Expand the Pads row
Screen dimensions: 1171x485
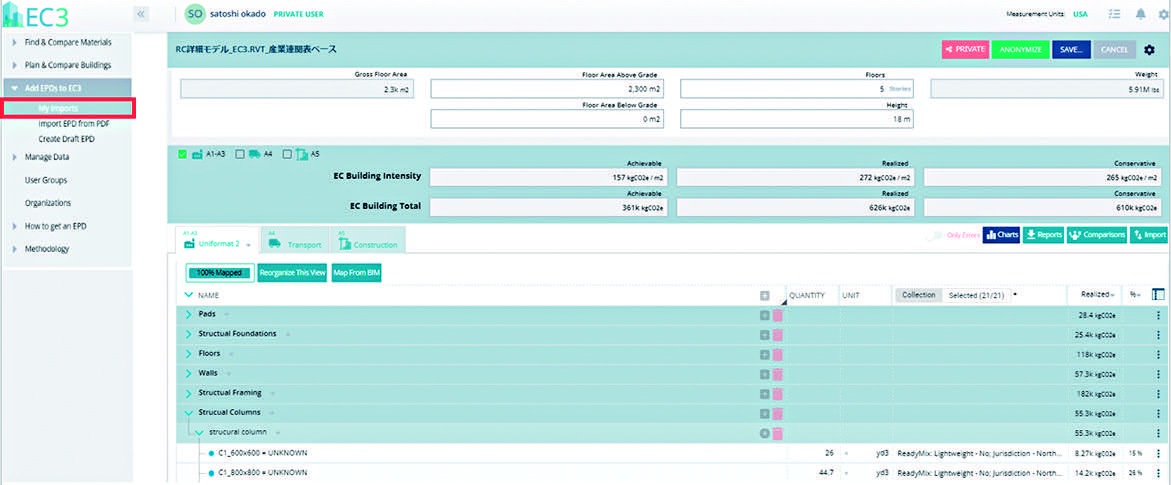pyautogui.click(x=188, y=315)
